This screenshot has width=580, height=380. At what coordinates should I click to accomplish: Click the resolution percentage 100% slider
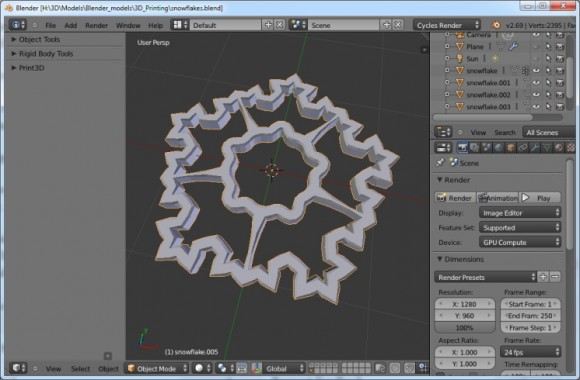click(x=465, y=328)
